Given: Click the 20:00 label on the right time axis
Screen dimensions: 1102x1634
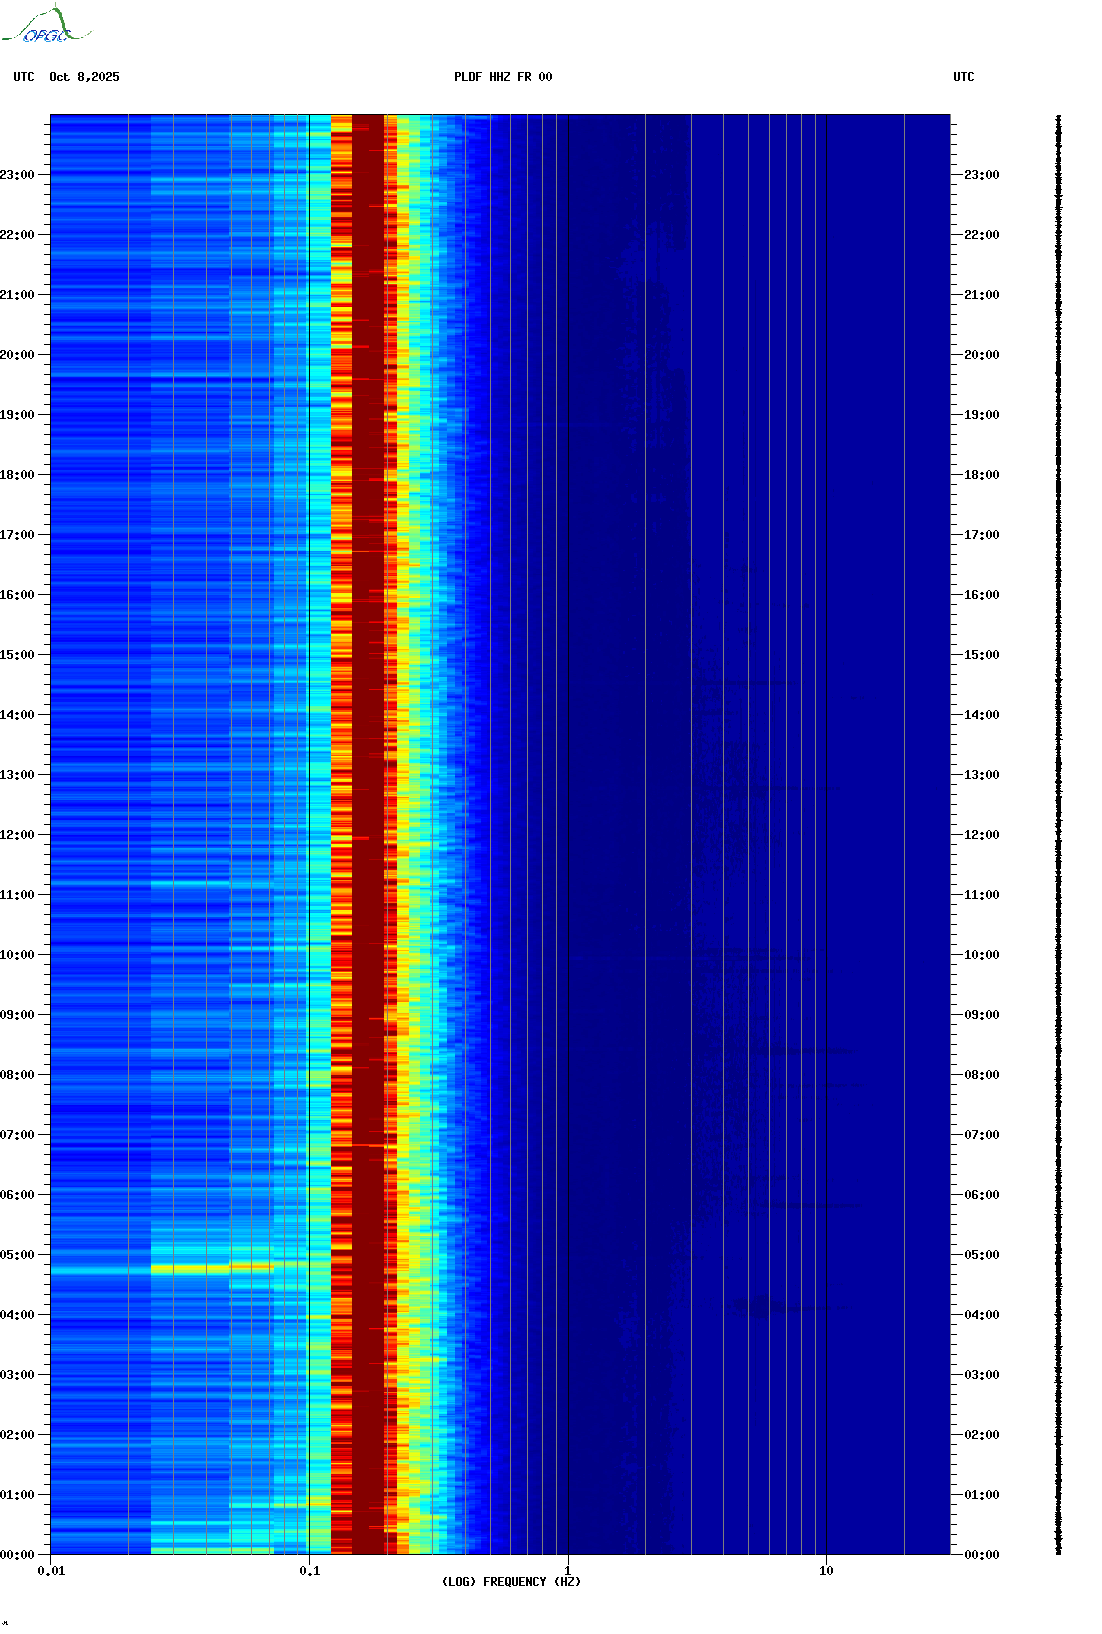Looking at the screenshot, I should 982,355.
